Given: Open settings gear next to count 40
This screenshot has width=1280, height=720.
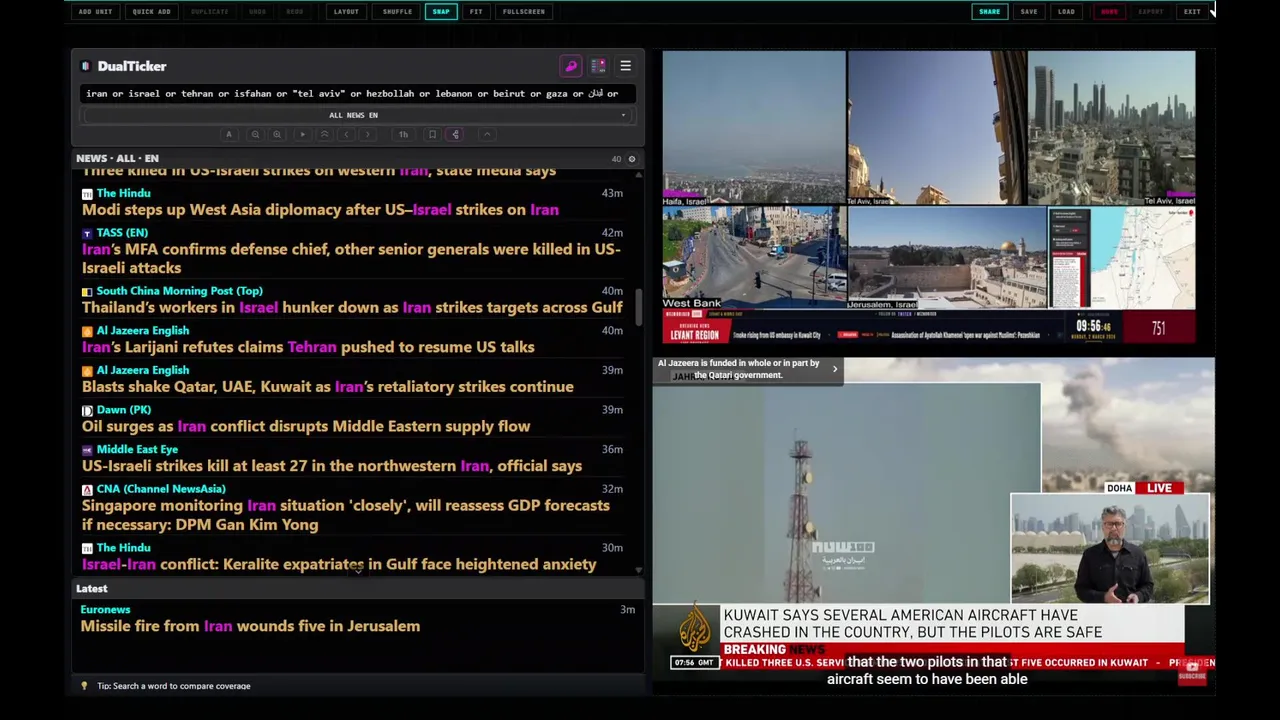Looking at the screenshot, I should [631, 159].
